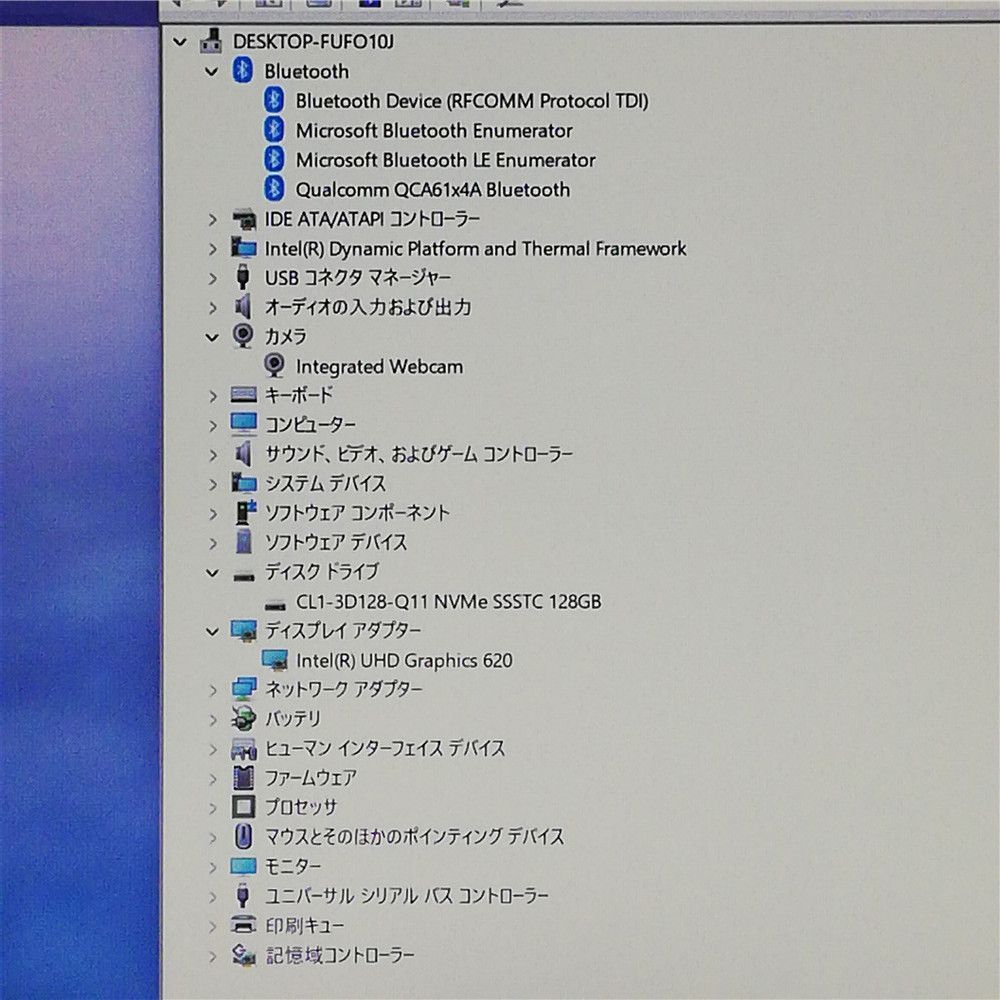
Task: Expand the 印刷キュー category
Action: (x=213, y=926)
